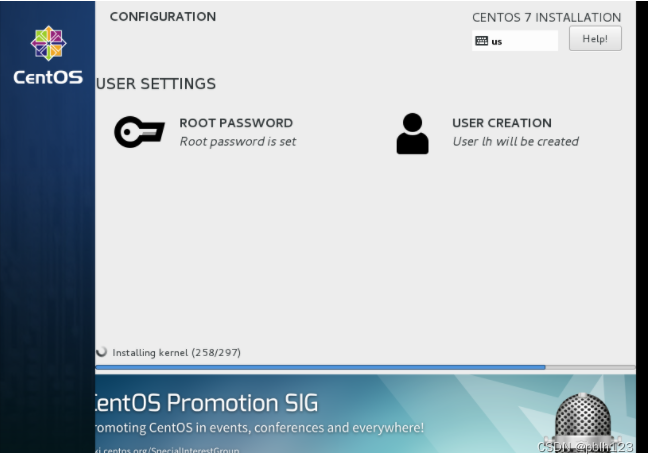
Task: Click the User Creation person icon
Action: click(x=412, y=134)
